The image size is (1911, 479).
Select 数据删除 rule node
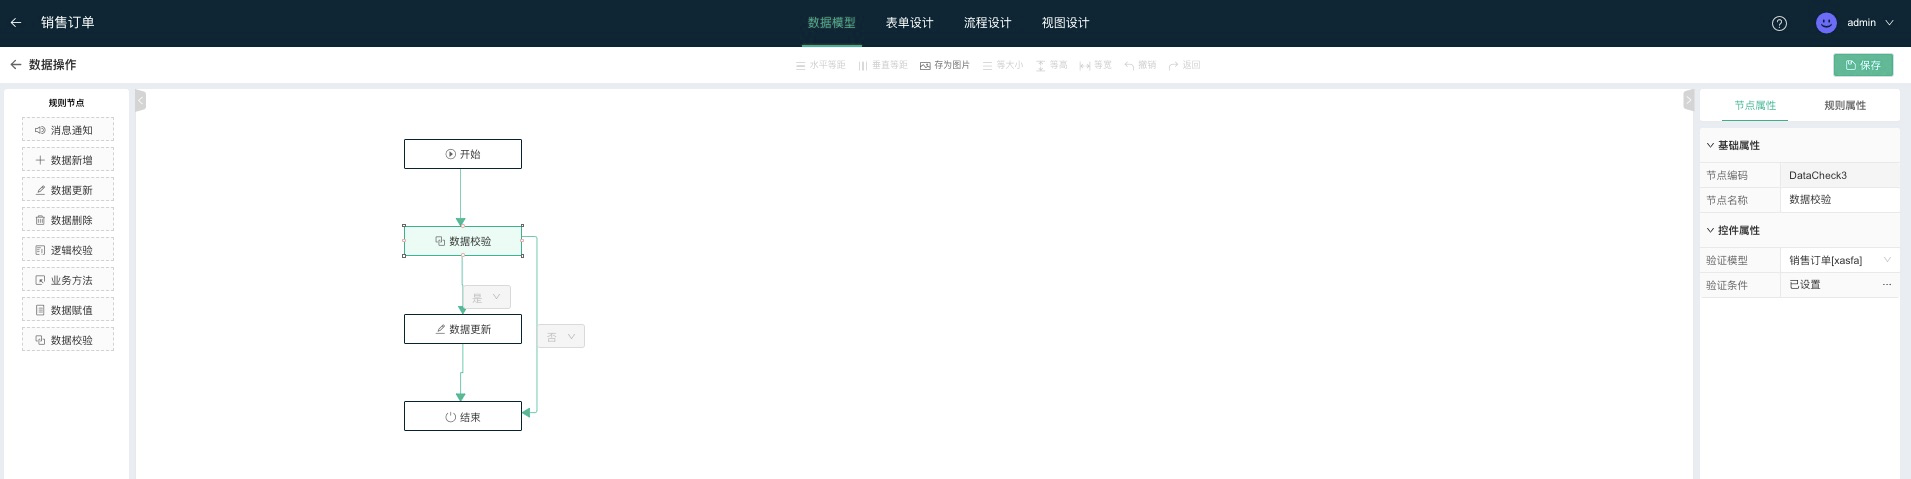(x=68, y=220)
